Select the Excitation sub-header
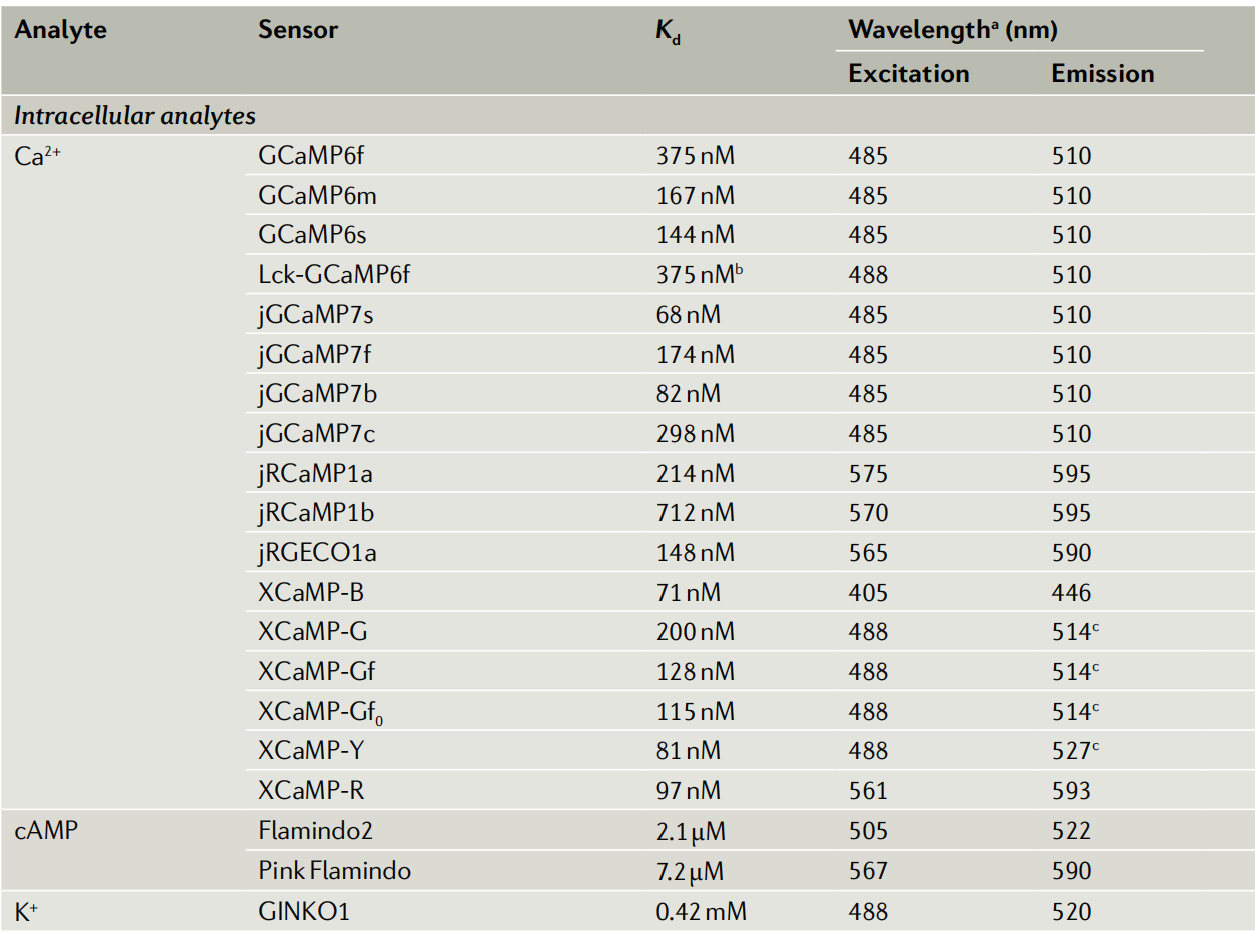The image size is (1255, 932). point(908,74)
